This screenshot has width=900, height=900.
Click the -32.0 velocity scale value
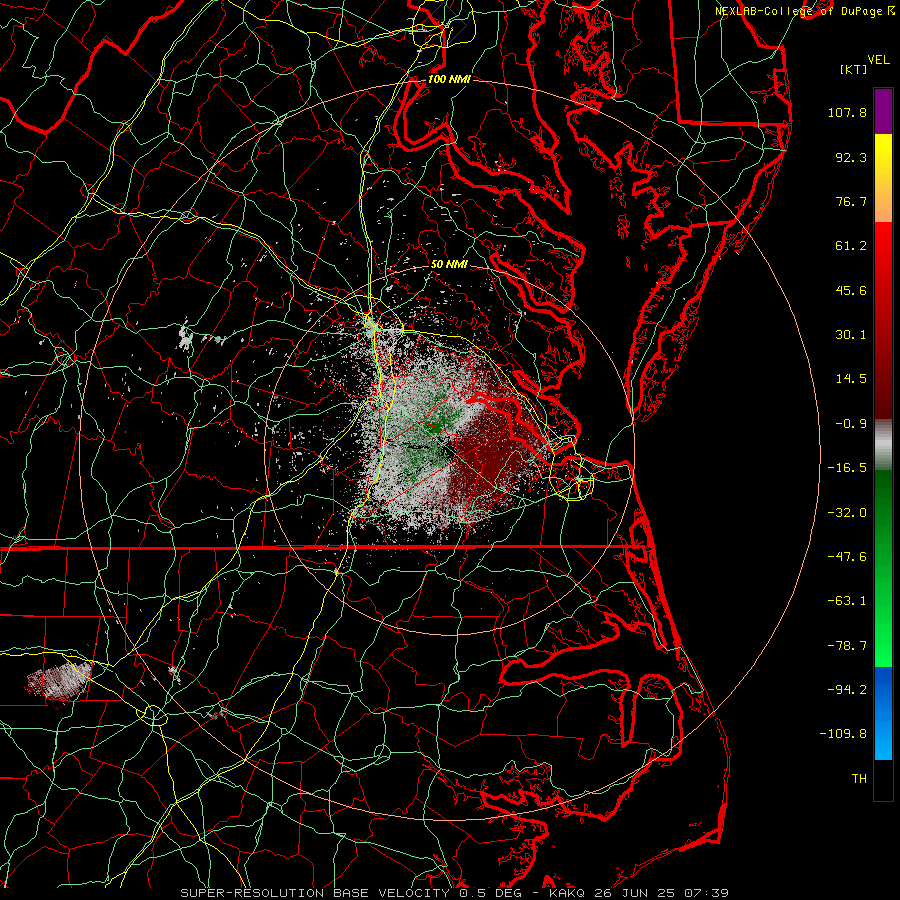847,512
